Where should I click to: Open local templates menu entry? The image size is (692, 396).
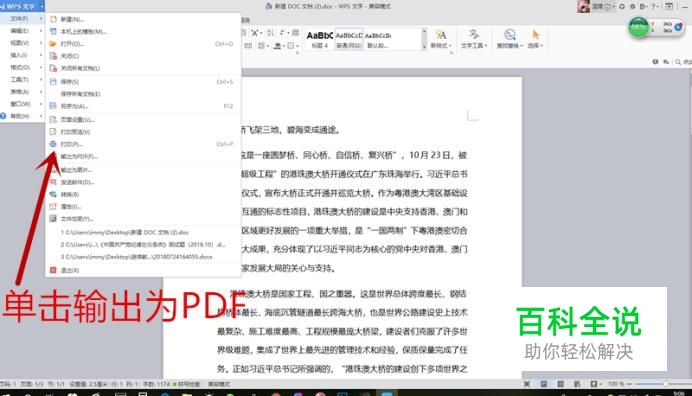(143, 31)
